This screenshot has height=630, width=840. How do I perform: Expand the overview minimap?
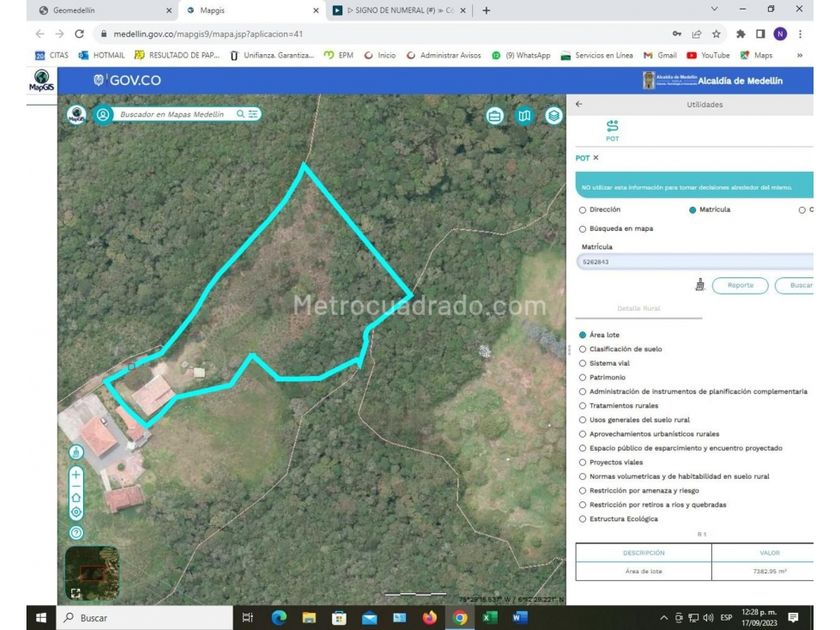pyautogui.click(x=75, y=592)
